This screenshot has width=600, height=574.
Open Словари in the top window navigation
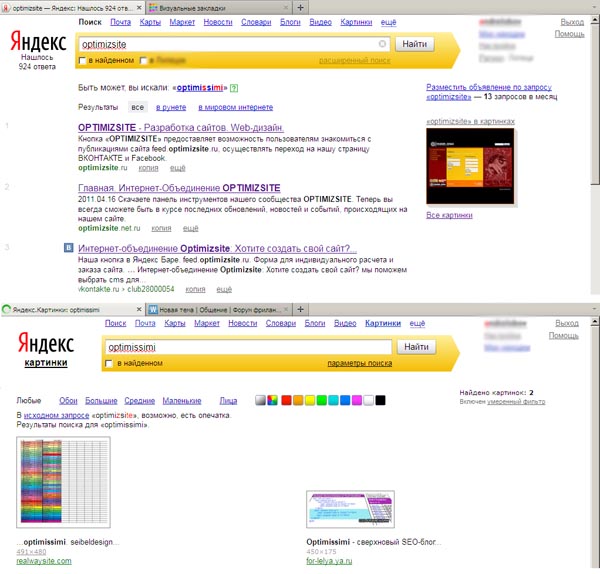[x=256, y=22]
